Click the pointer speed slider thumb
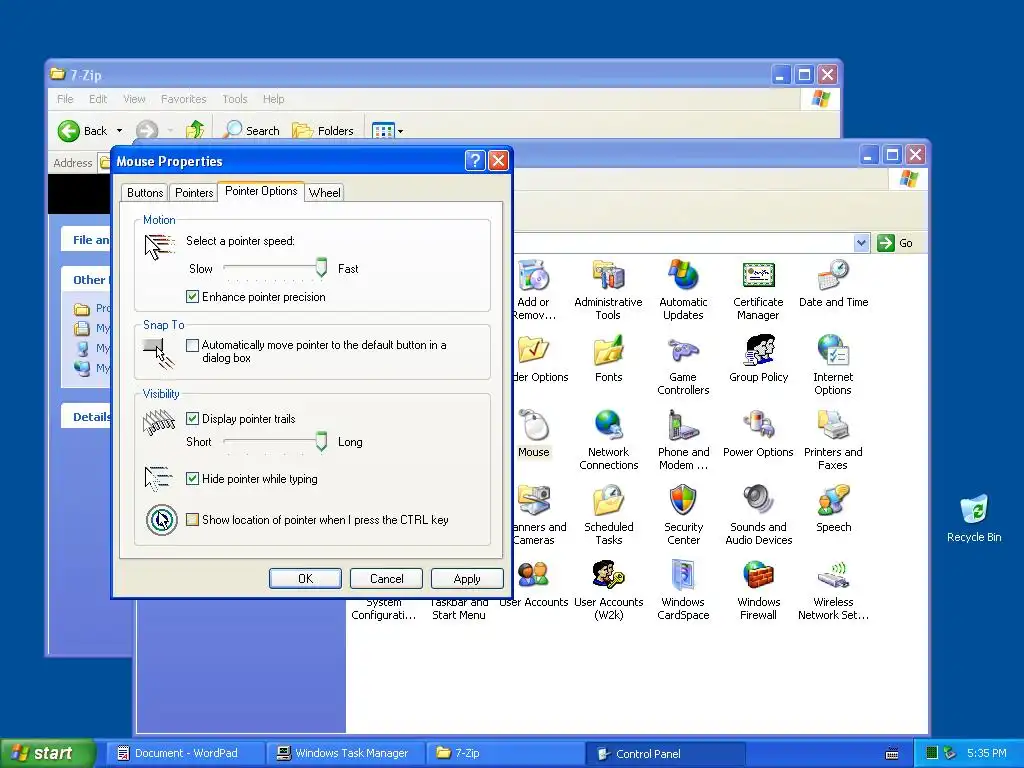This screenshot has width=1024, height=768. tap(321, 267)
